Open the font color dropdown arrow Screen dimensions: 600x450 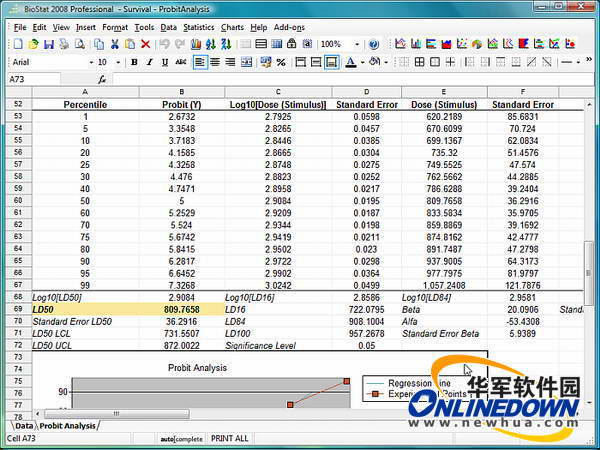[362, 62]
